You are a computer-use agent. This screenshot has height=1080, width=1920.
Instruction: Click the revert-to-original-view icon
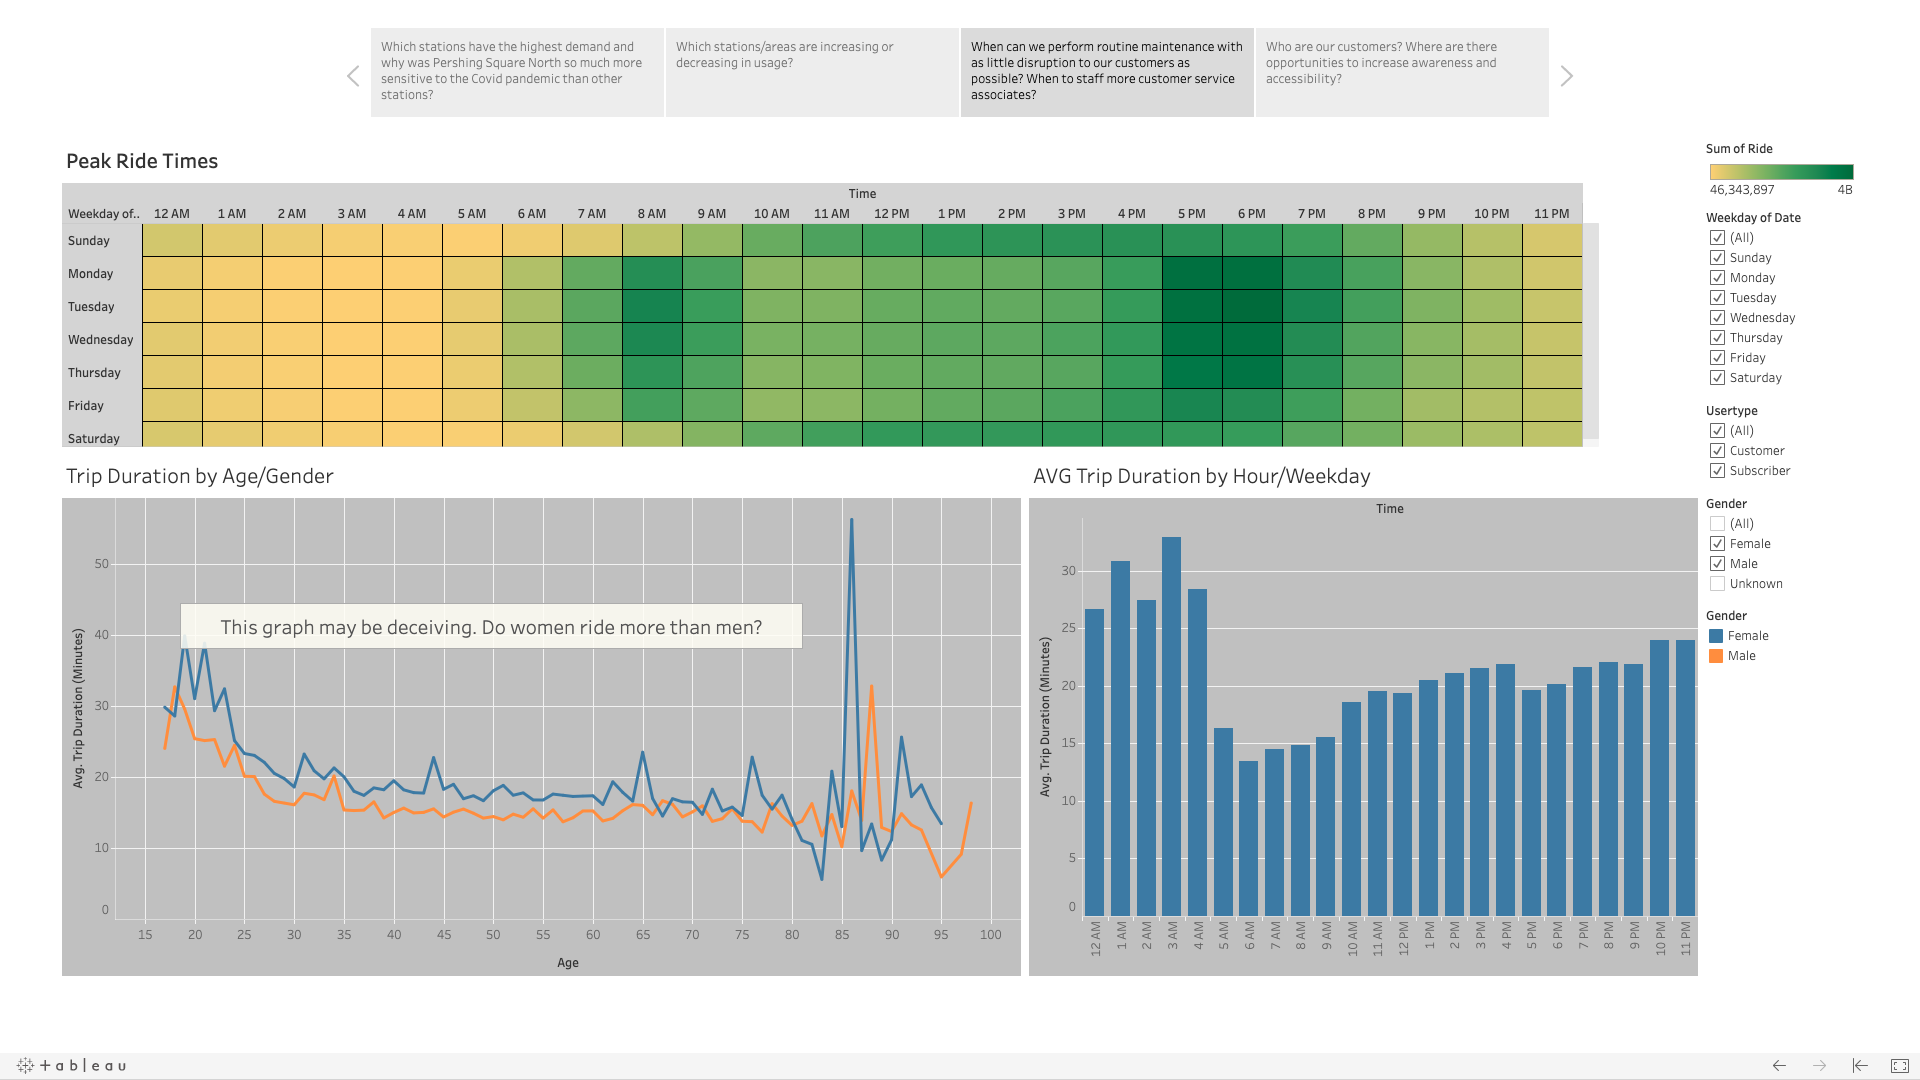(x=1860, y=1066)
